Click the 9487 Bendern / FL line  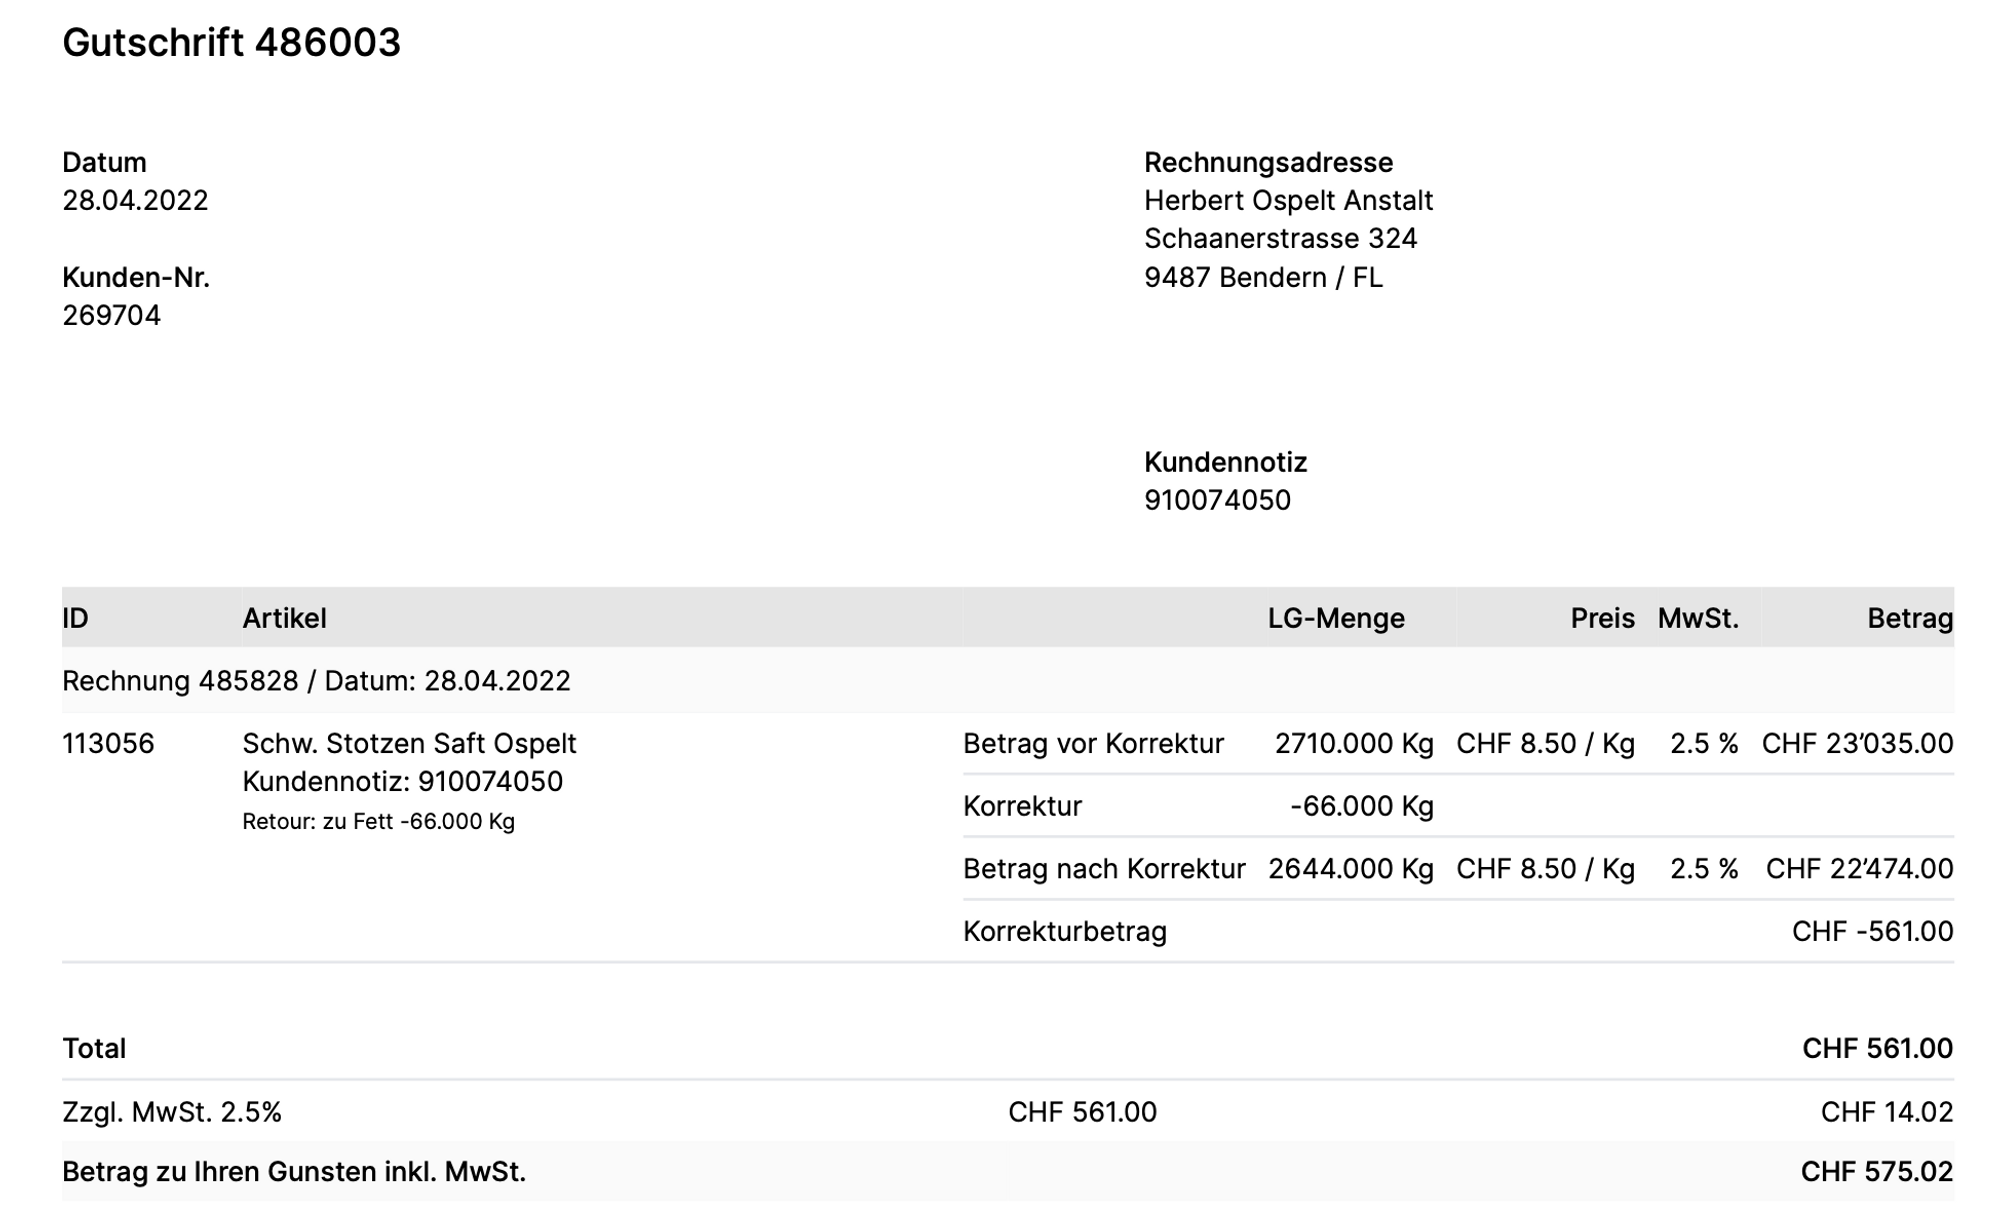click(x=1263, y=278)
